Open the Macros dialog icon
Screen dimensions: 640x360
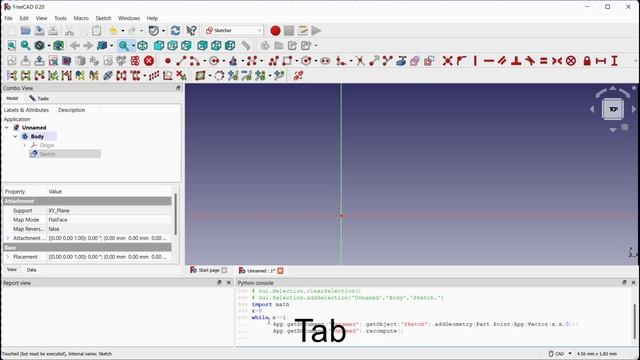[302, 31]
